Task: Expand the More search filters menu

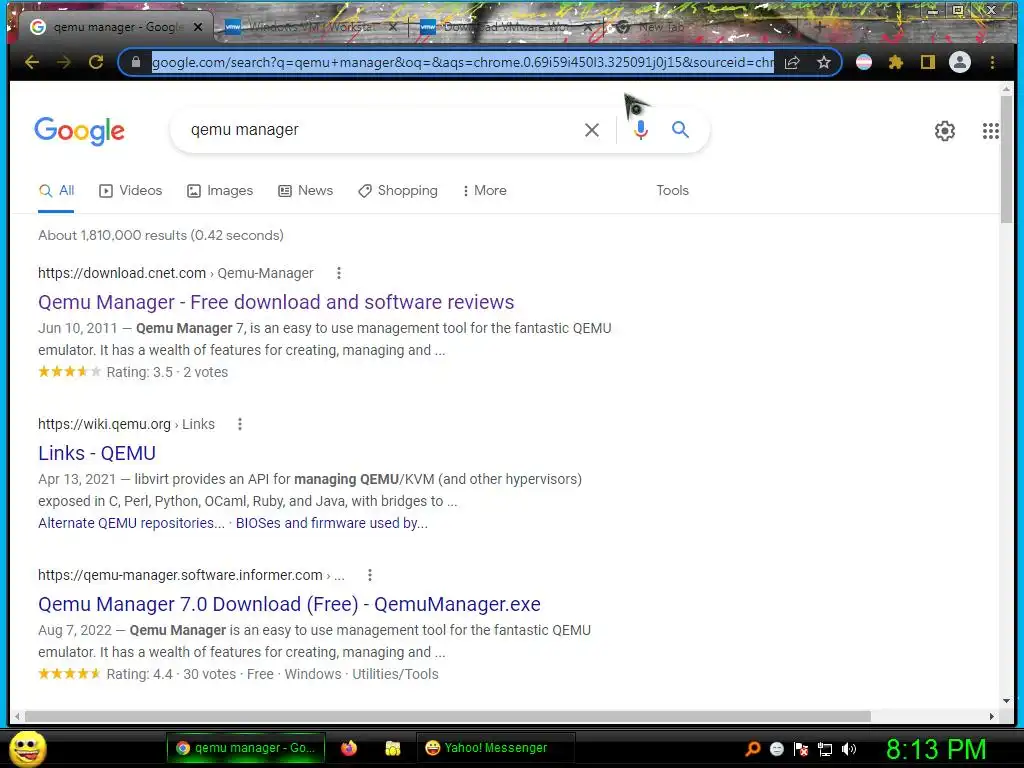Action: 485,191
